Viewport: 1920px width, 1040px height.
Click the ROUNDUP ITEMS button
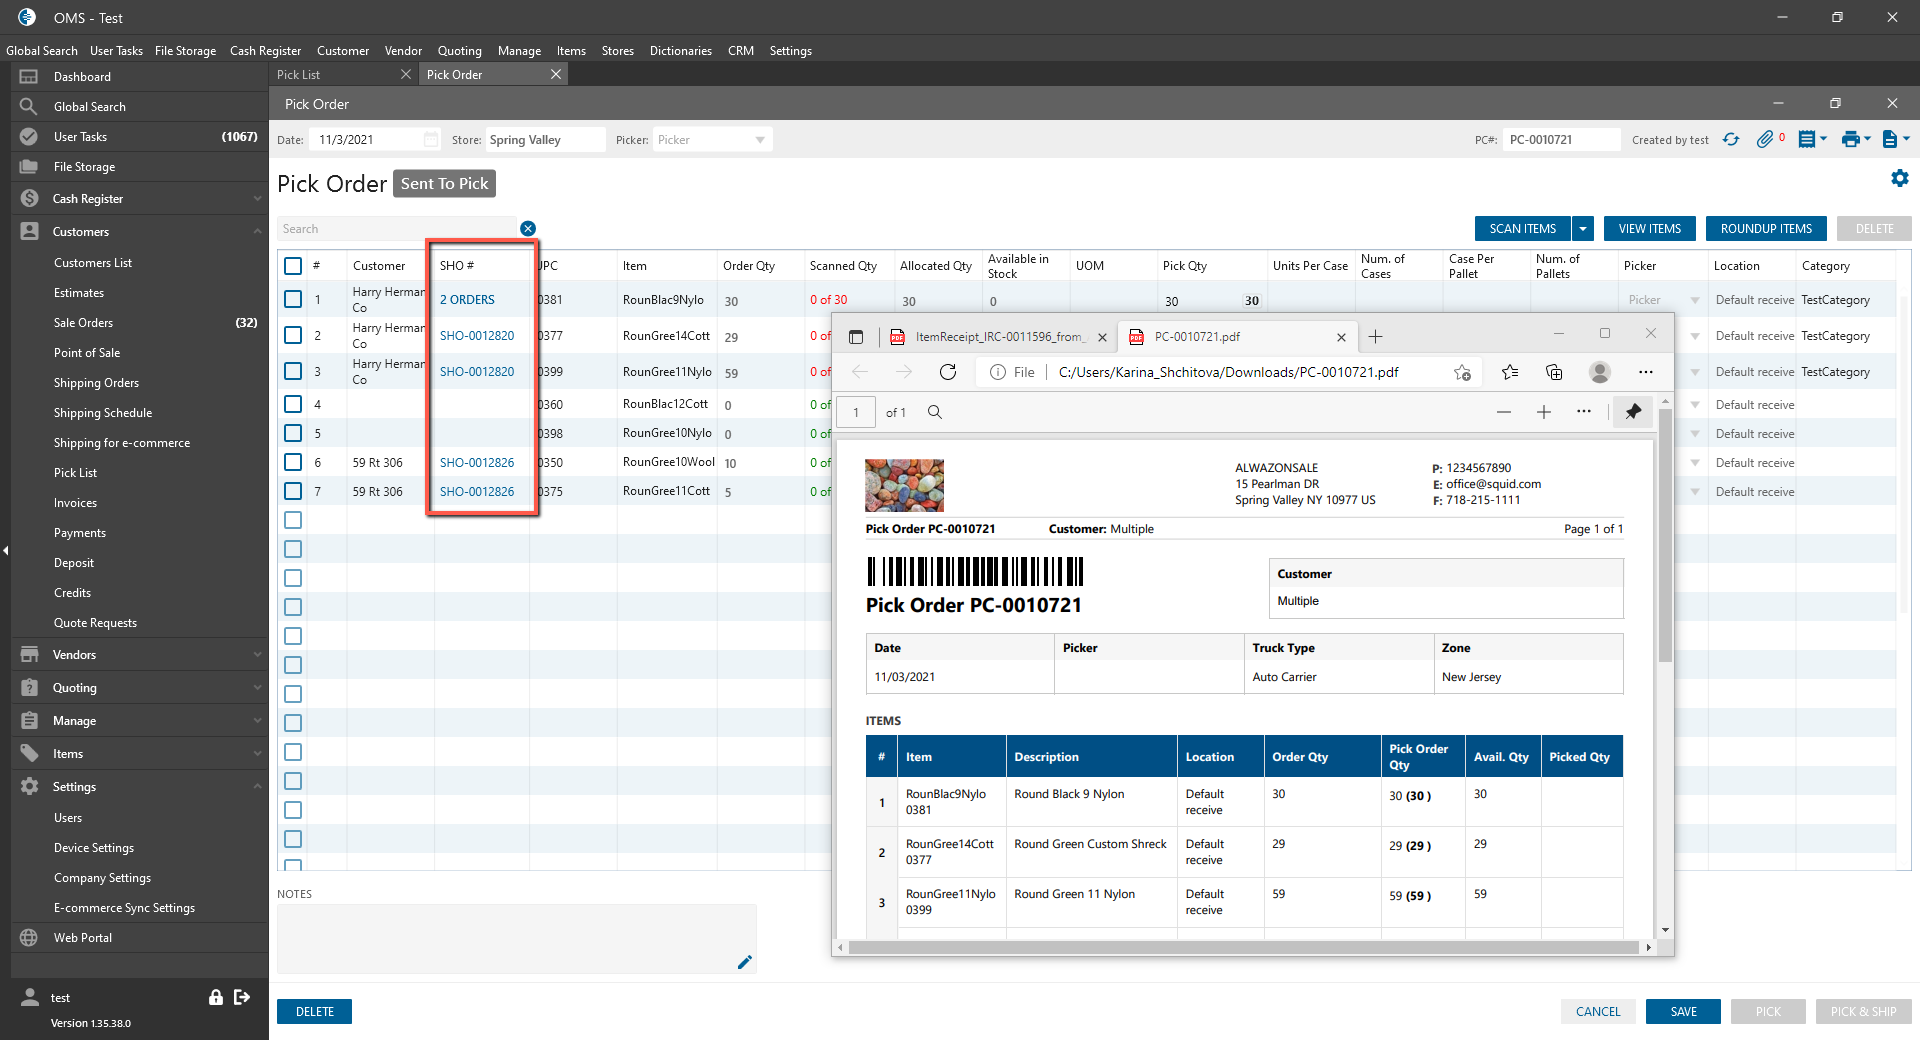tap(1766, 229)
